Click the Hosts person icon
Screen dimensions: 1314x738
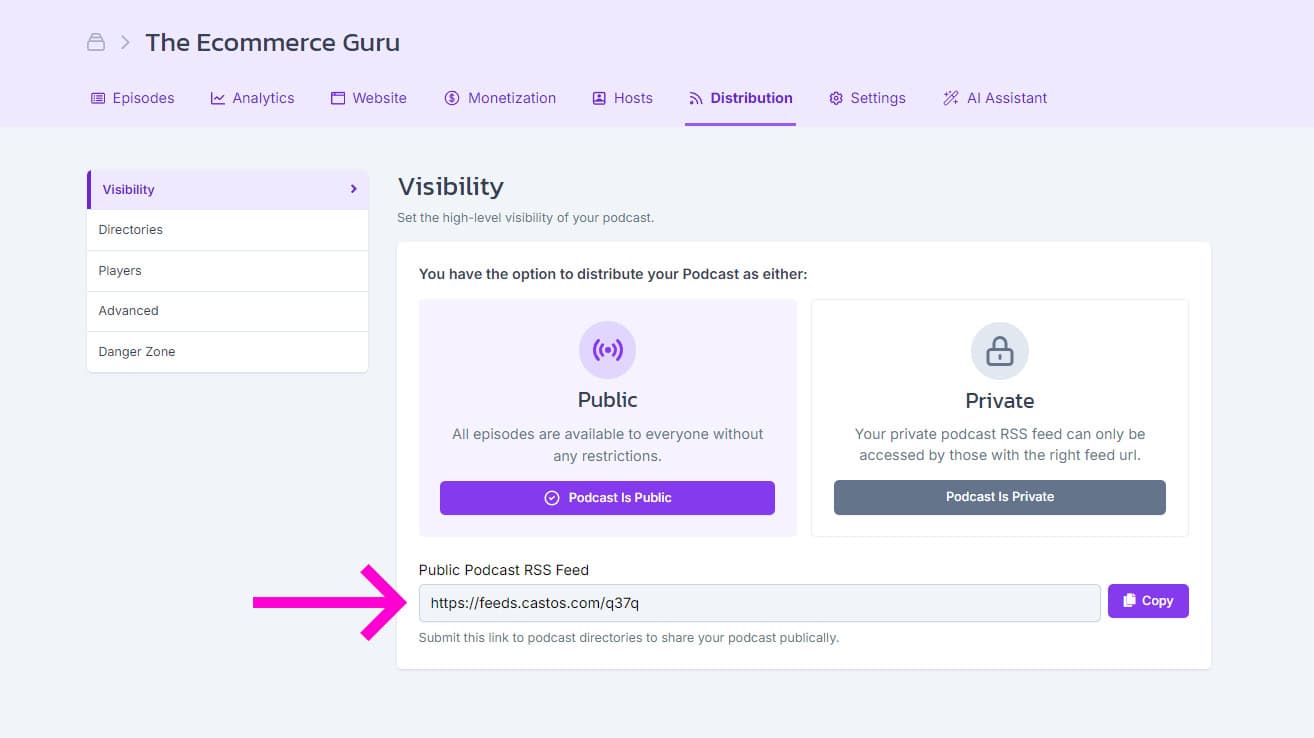(599, 98)
